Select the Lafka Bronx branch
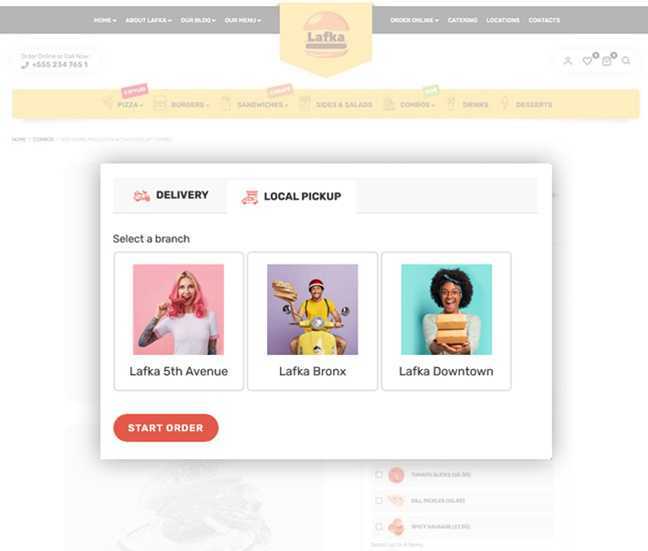Image resolution: width=648 pixels, height=551 pixels. pos(312,321)
